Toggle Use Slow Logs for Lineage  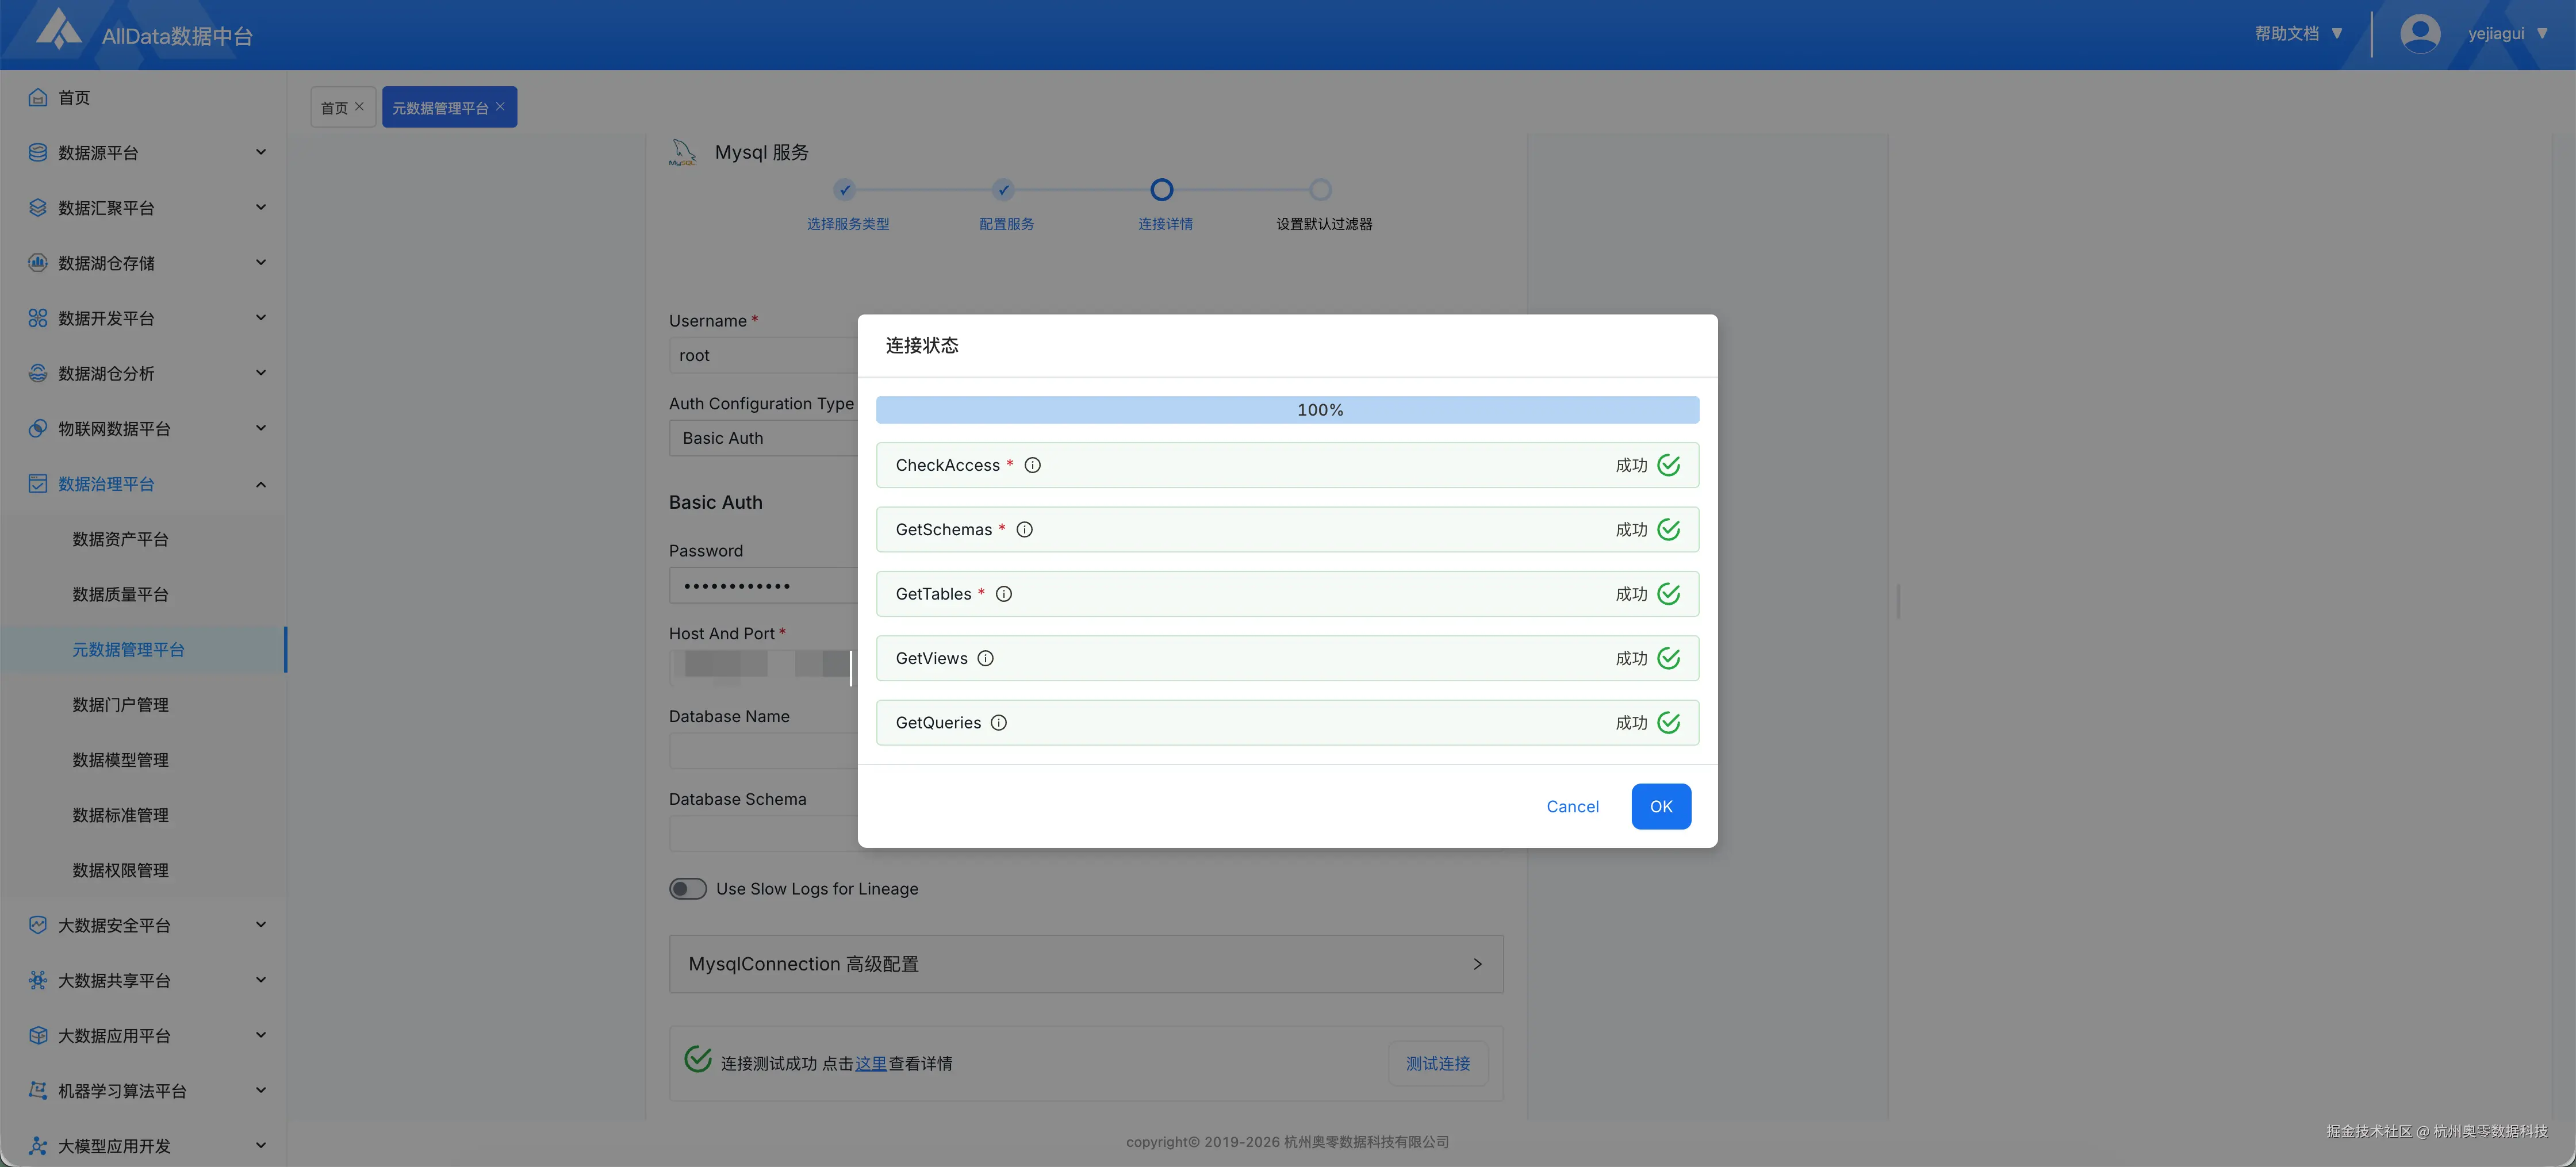(x=688, y=888)
